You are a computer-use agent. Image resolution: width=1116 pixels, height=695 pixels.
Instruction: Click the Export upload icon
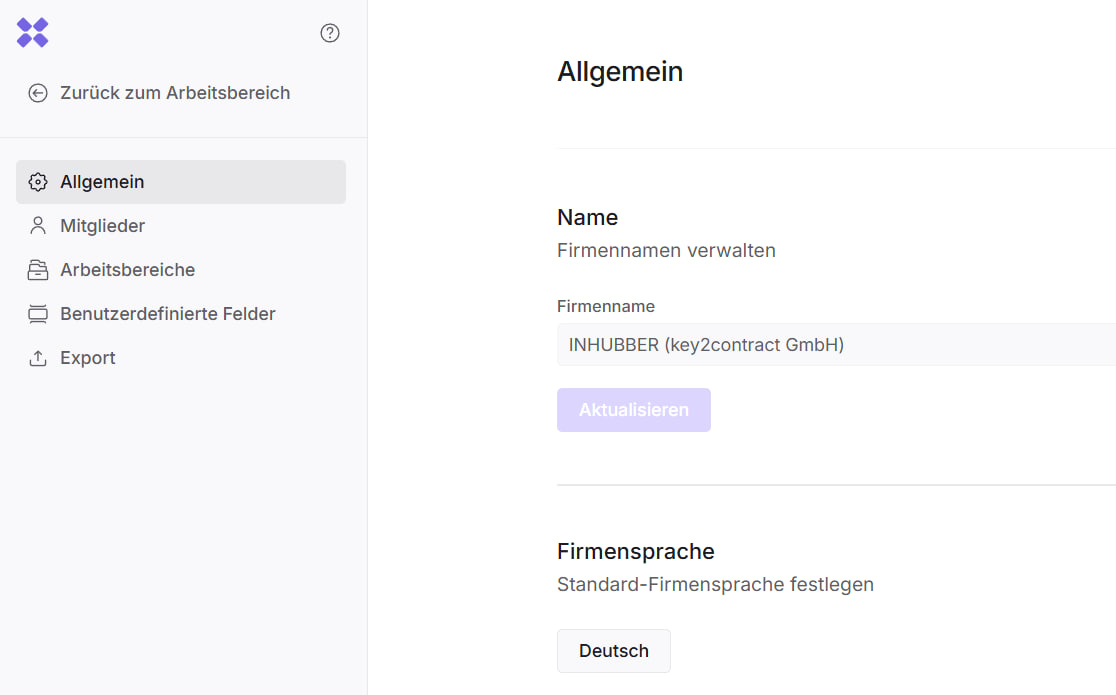tap(38, 358)
